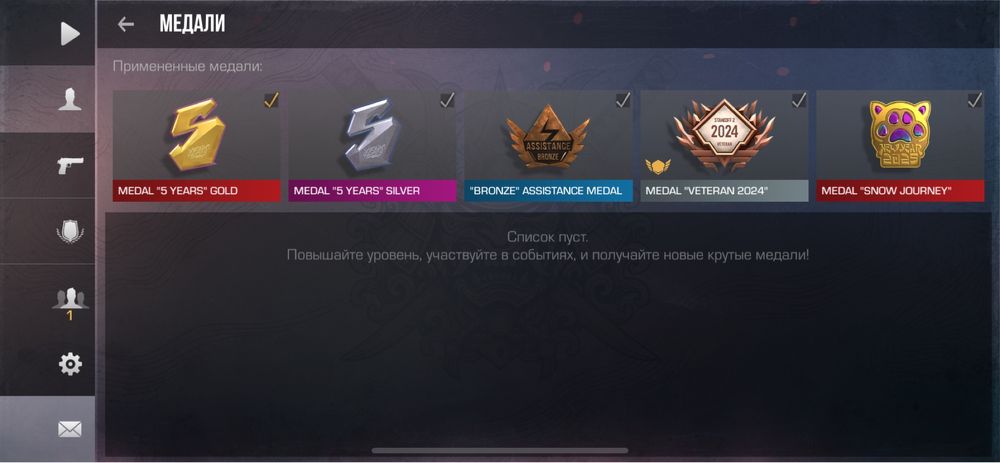Toggle checkbox on the Bronze Assistance medal

pyautogui.click(x=623, y=101)
